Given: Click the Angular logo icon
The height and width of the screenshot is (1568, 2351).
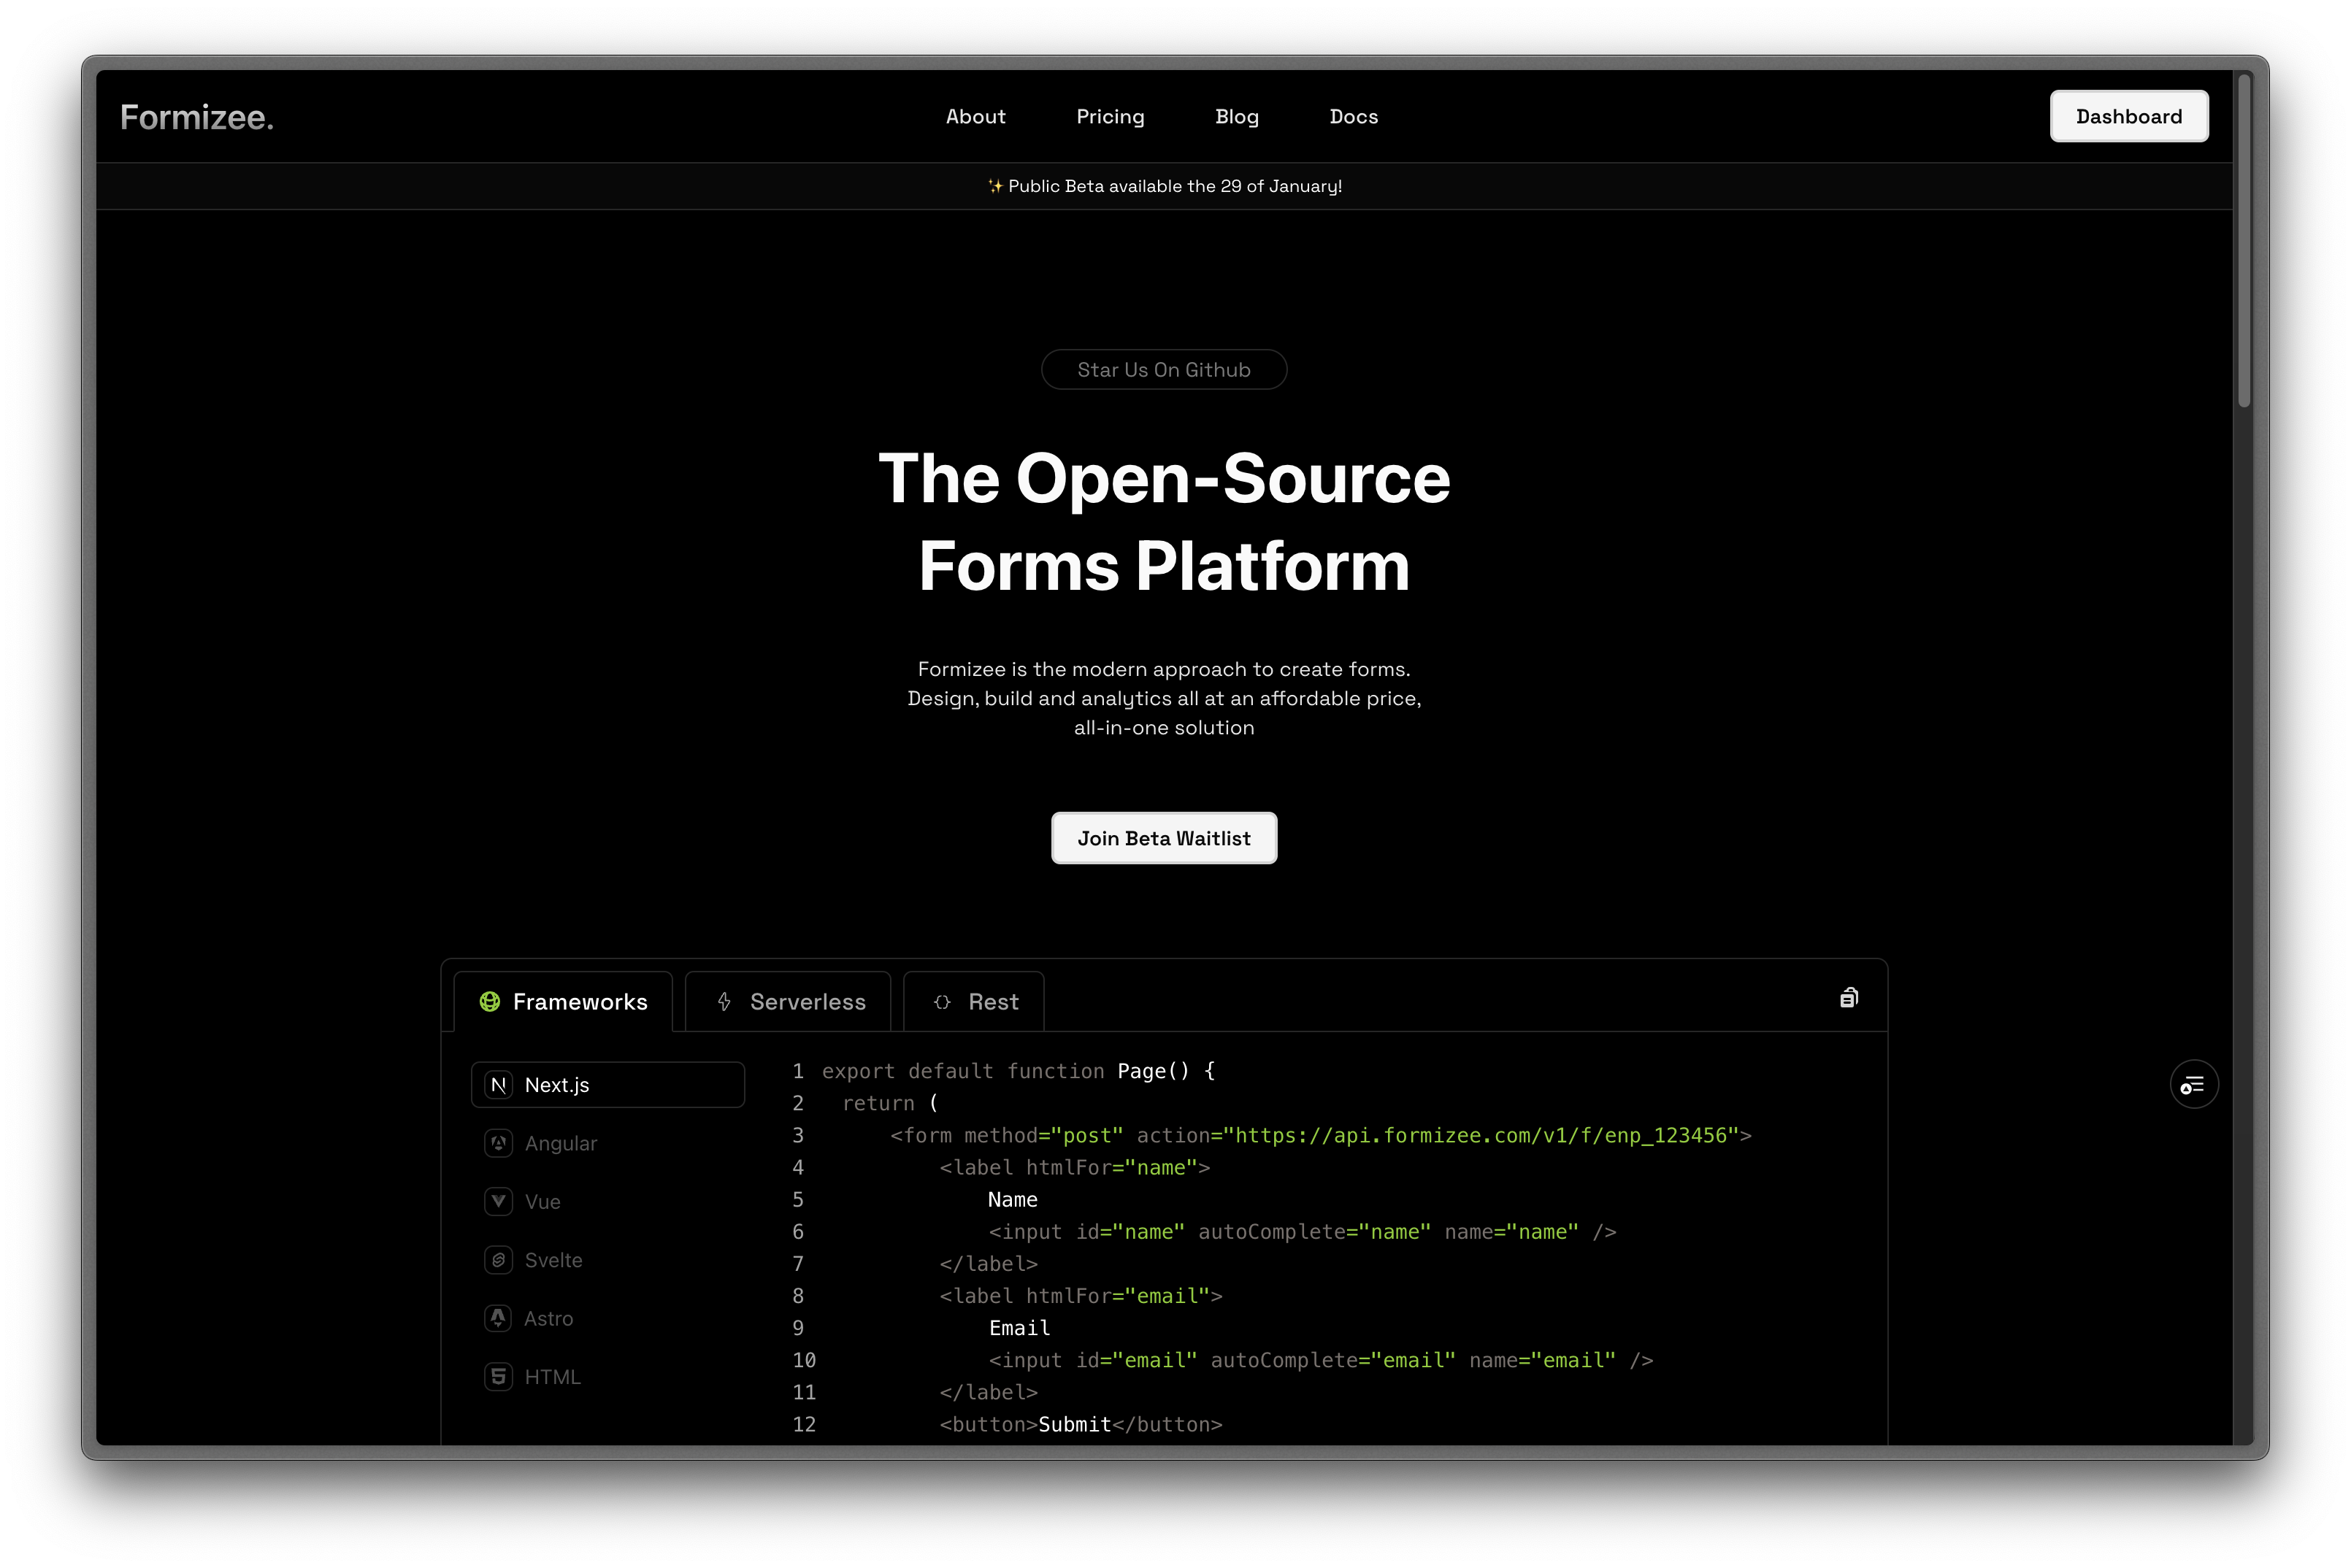Looking at the screenshot, I should (498, 1143).
